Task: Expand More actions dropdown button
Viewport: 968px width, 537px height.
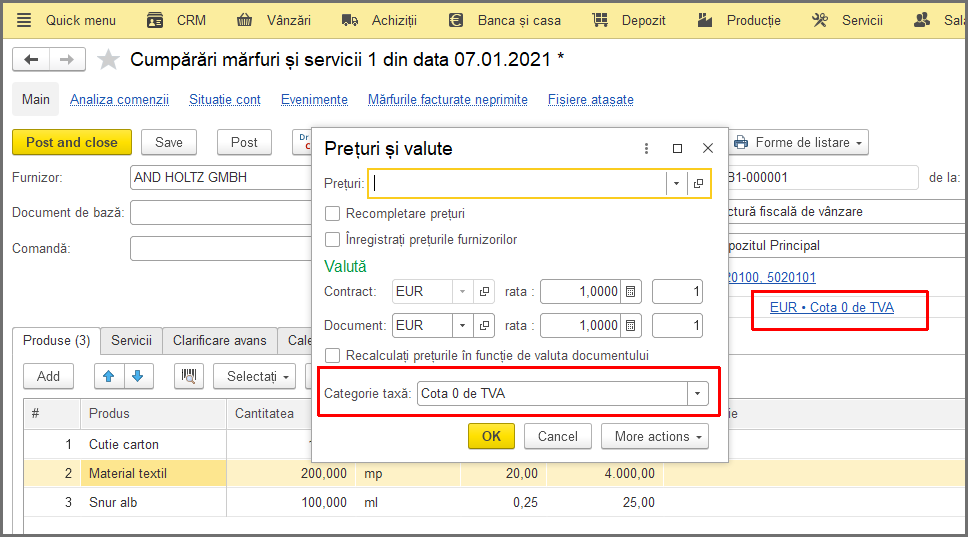Action: coord(654,436)
